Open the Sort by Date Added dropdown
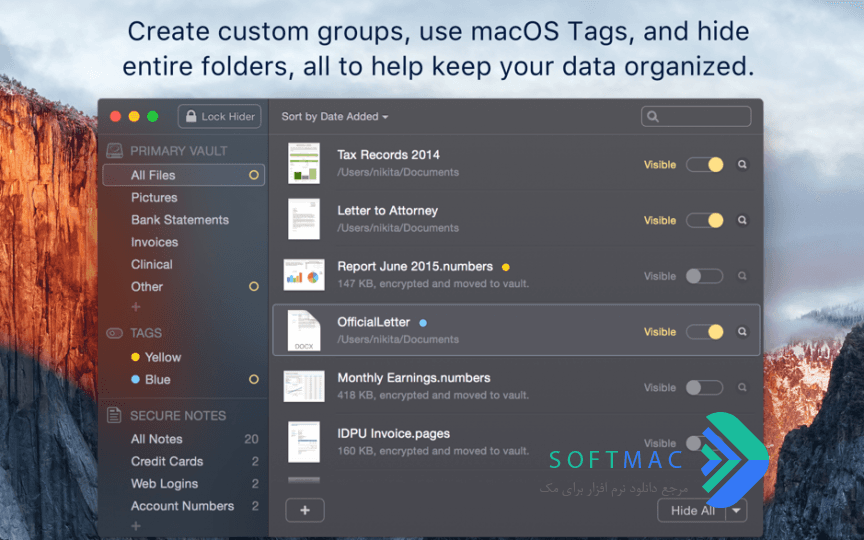Image resolution: width=864 pixels, height=540 pixels. [x=334, y=117]
